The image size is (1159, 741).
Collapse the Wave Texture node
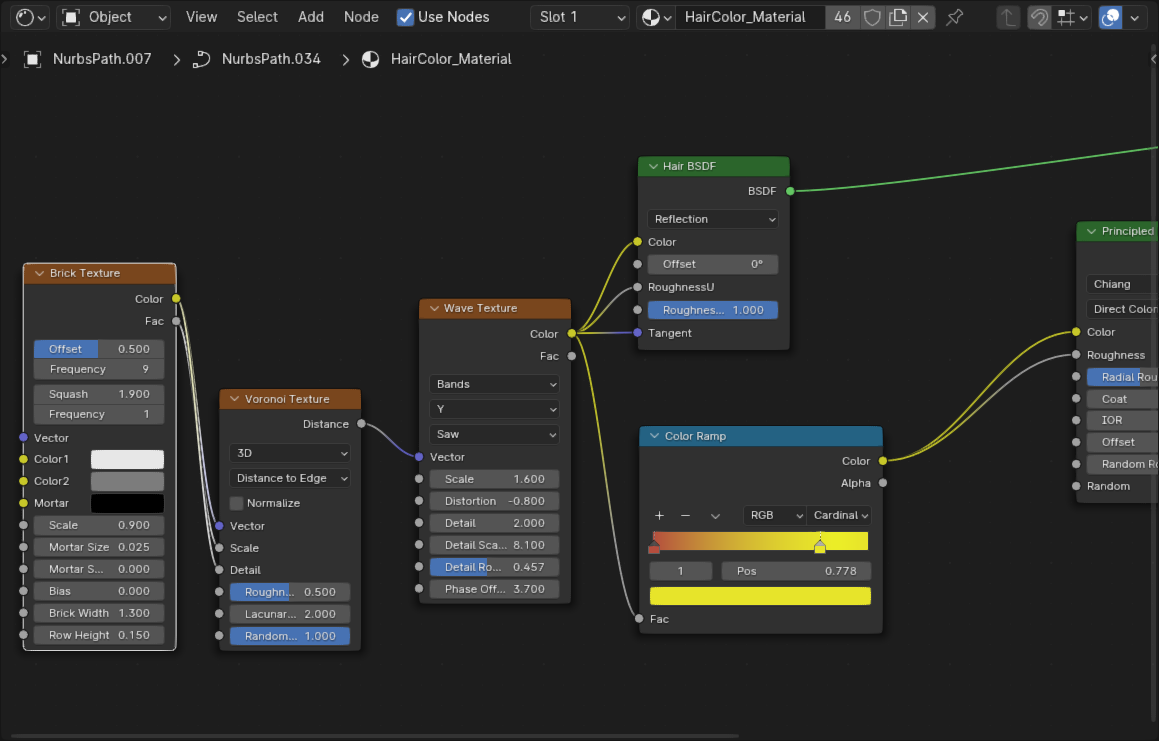[434, 308]
